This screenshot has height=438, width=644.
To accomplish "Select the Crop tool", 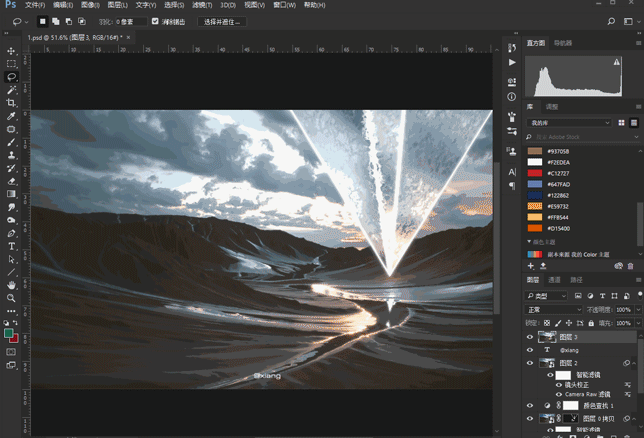I will pos(11,103).
